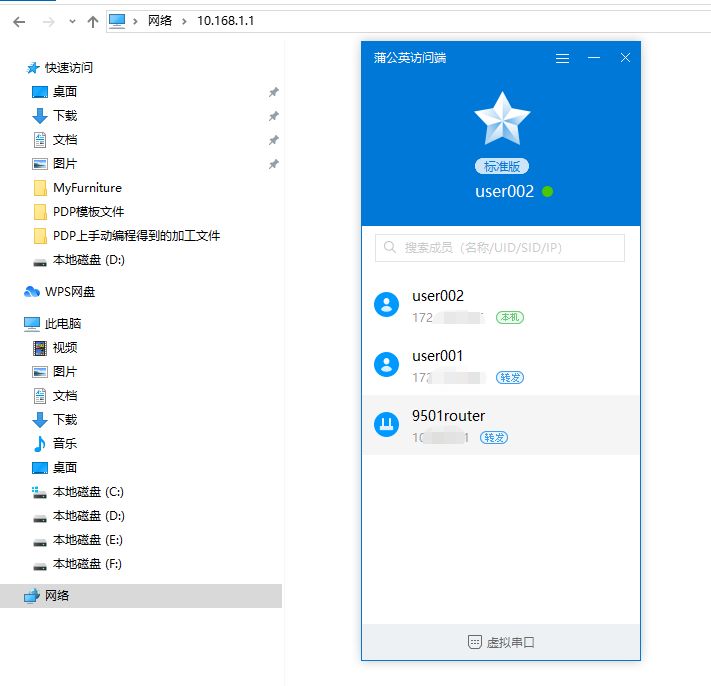711x686 pixels.
Task: Open the hamburger menu in 蒲公英访问端
Action: (x=562, y=58)
